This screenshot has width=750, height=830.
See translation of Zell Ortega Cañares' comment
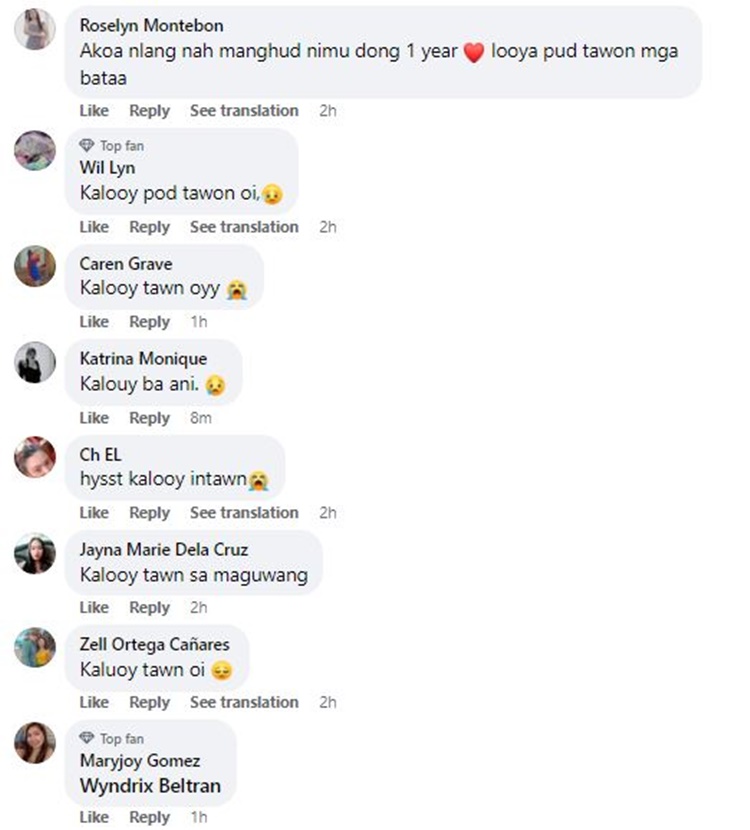244,703
